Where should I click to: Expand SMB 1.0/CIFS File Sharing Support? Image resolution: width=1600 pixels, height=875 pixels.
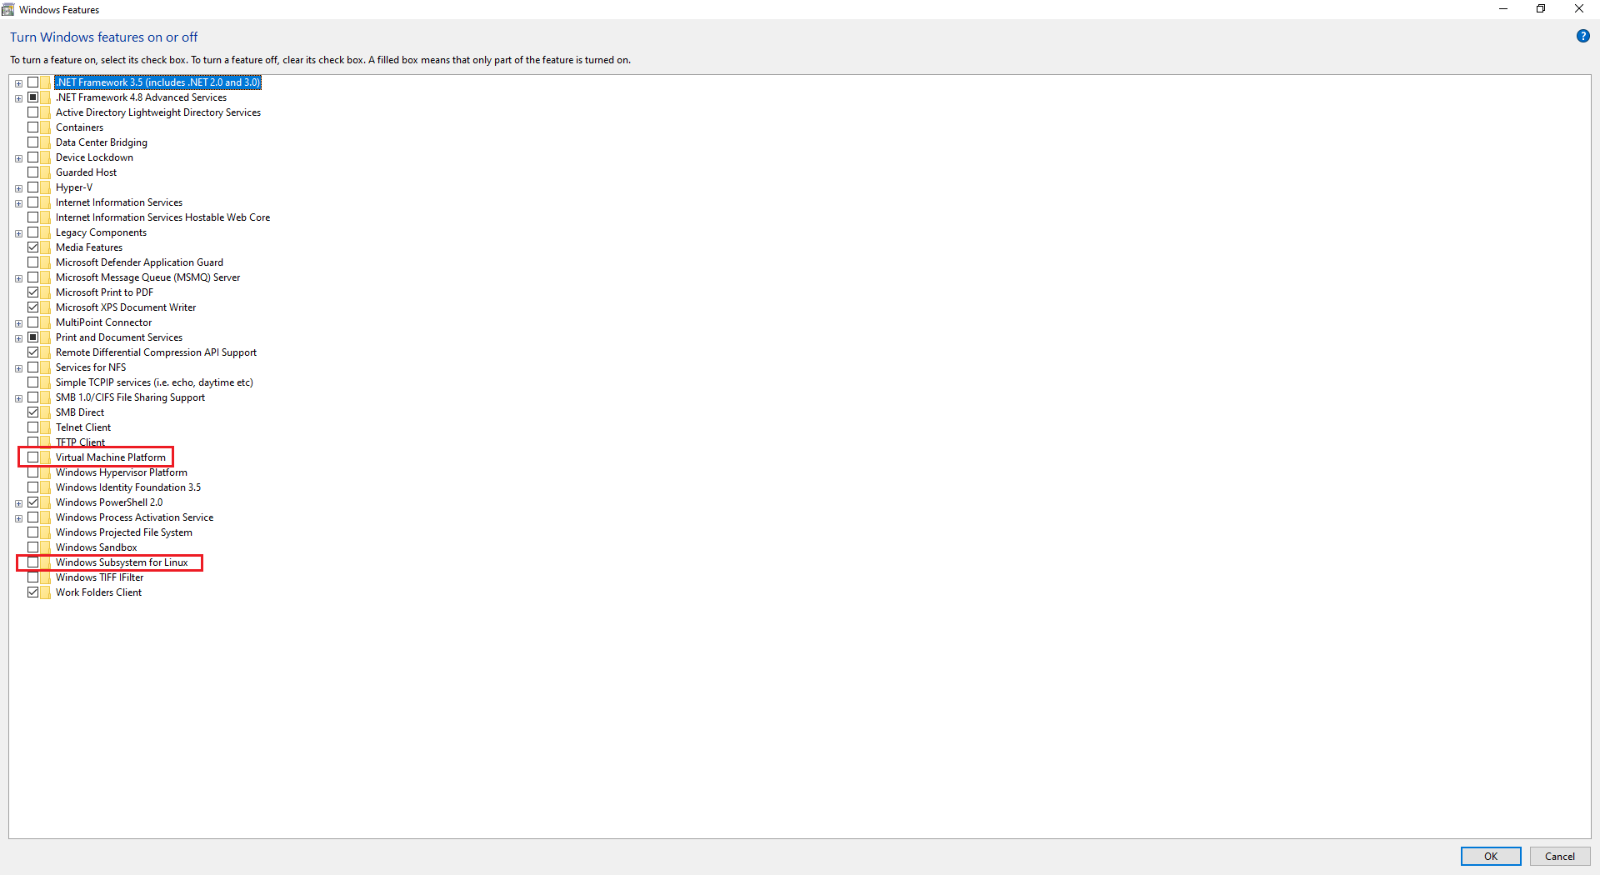click(18, 398)
